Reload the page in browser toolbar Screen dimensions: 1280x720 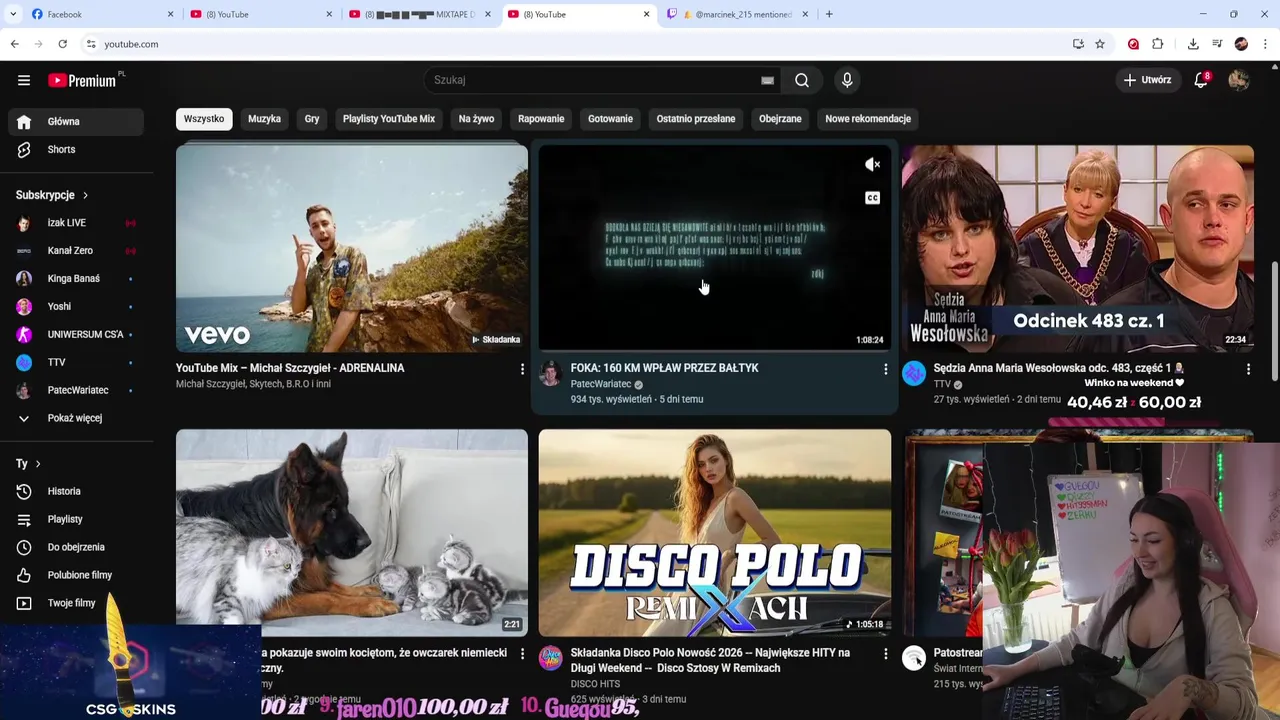[x=62, y=44]
